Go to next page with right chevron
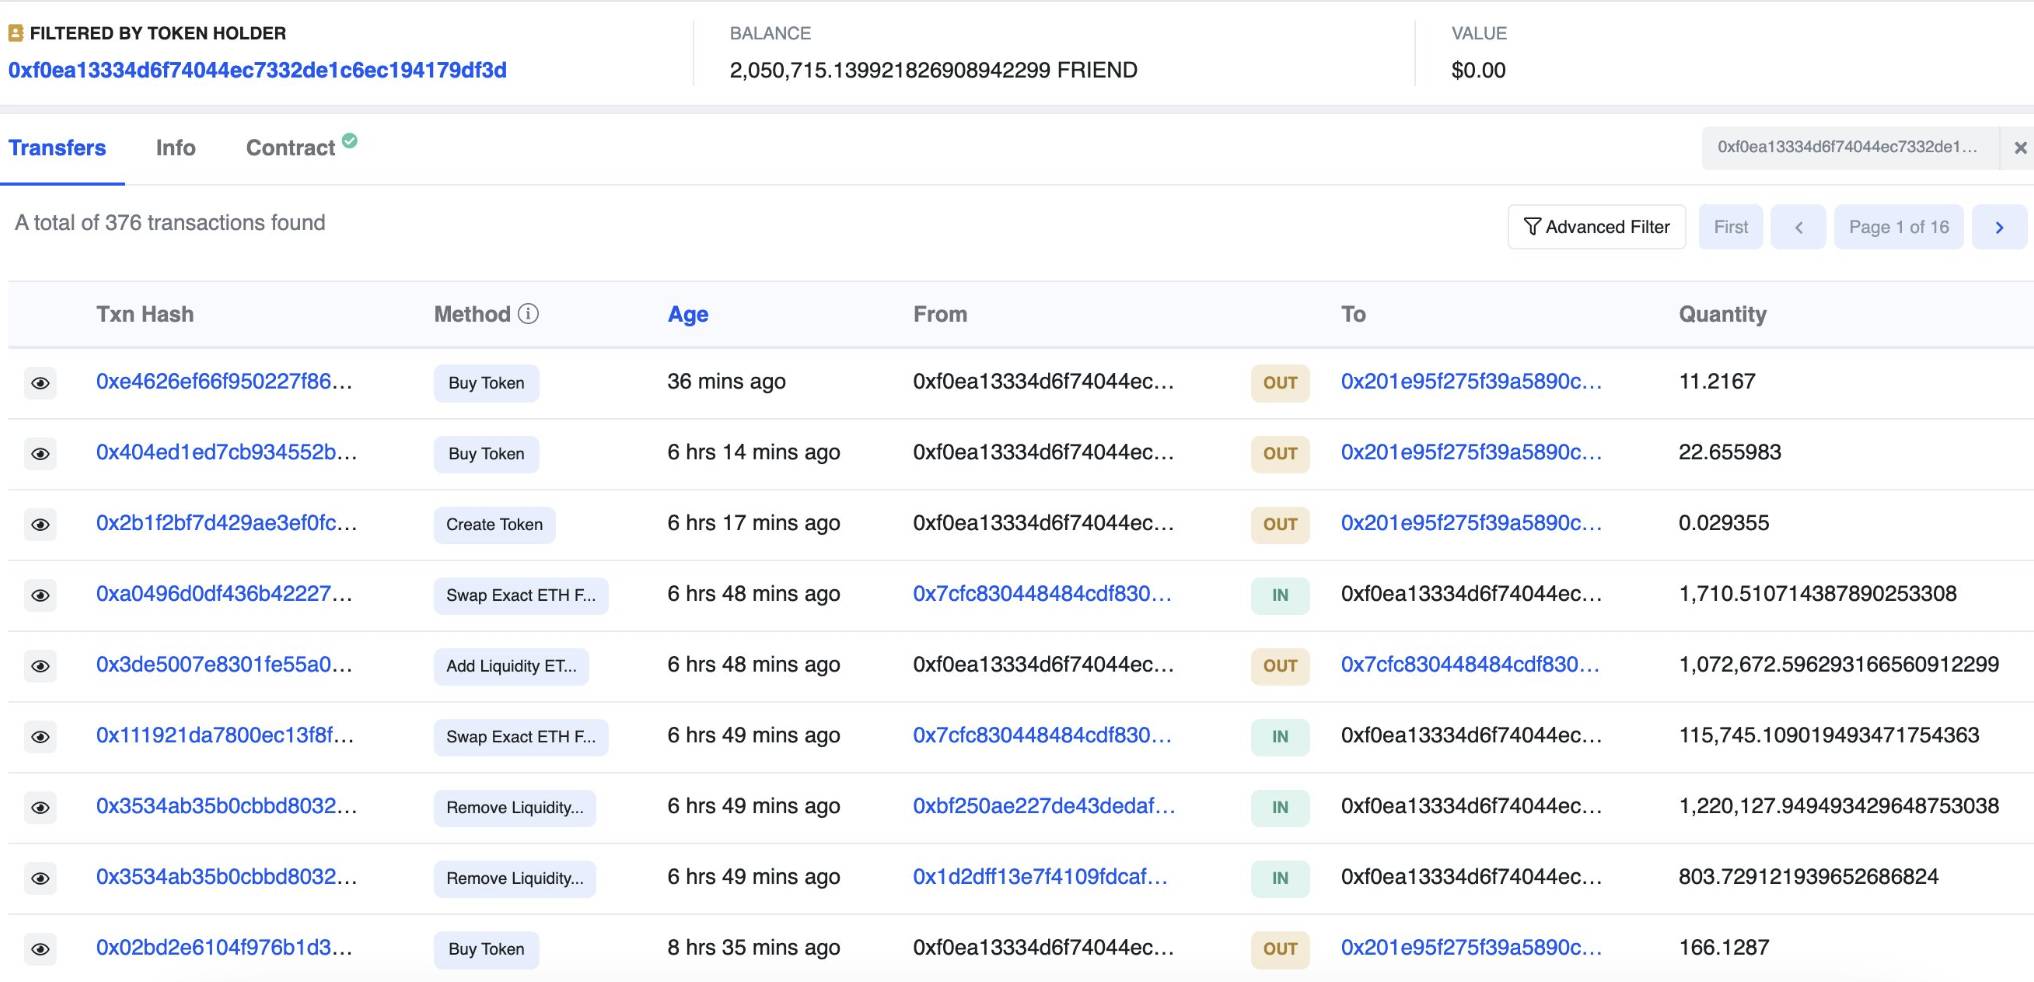Screen dimensions: 2034x982 click(x=1998, y=227)
